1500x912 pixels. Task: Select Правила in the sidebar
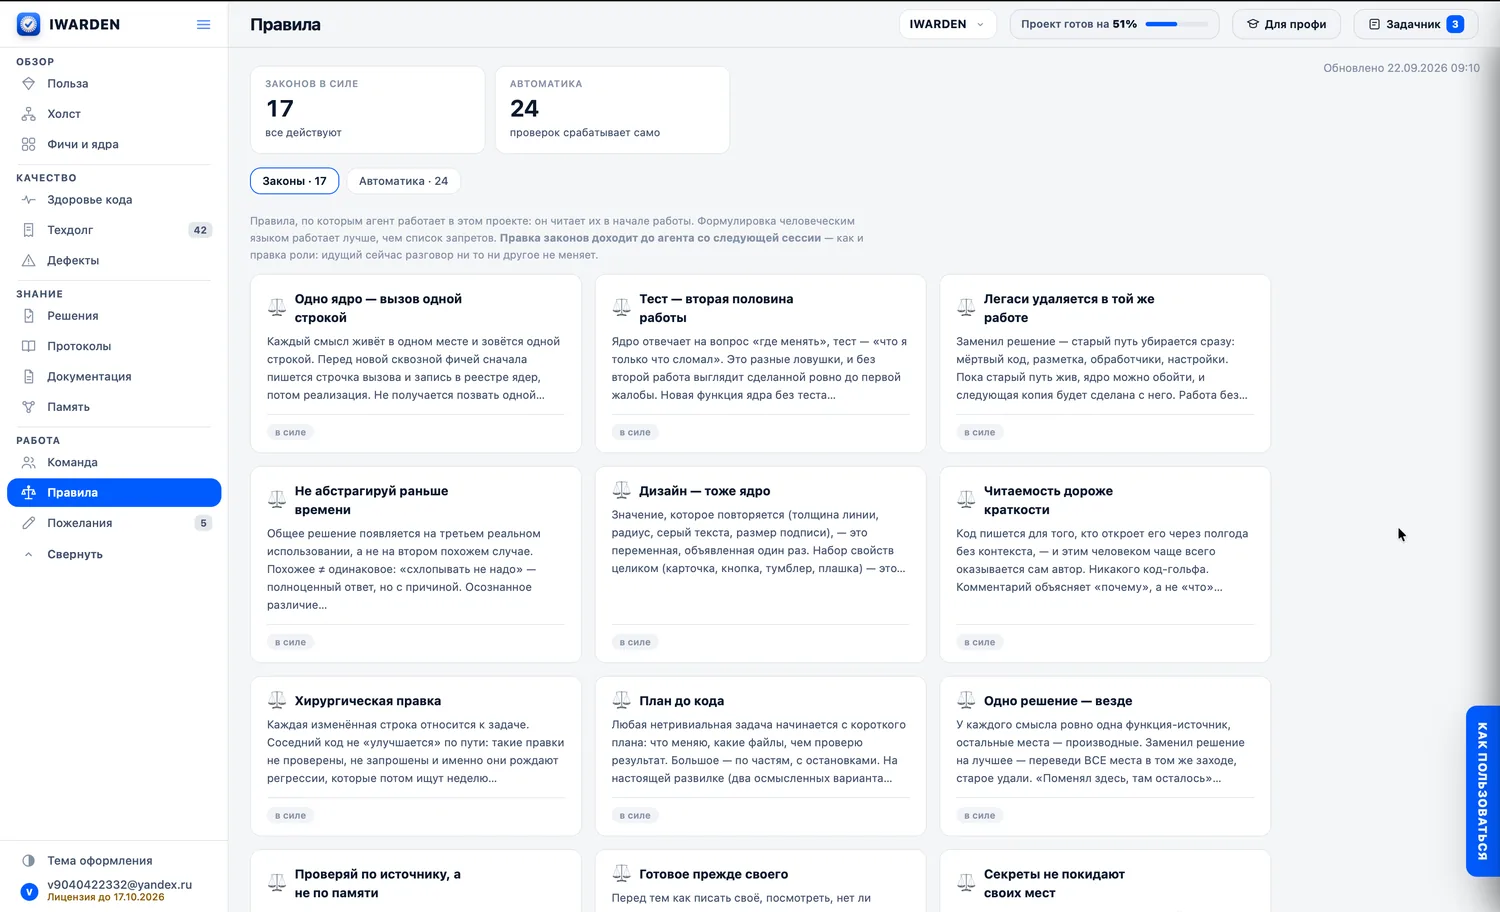pyautogui.click(x=114, y=492)
